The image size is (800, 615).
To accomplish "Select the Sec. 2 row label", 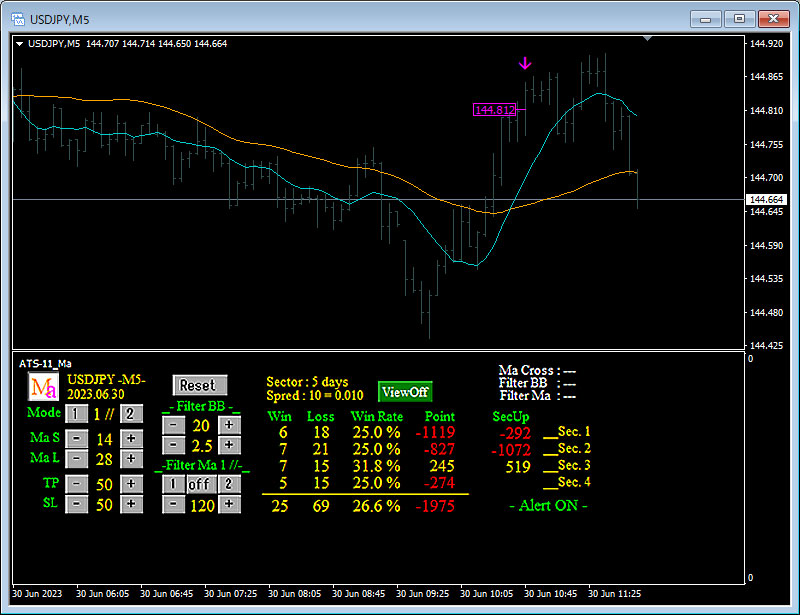I will tap(574, 449).
